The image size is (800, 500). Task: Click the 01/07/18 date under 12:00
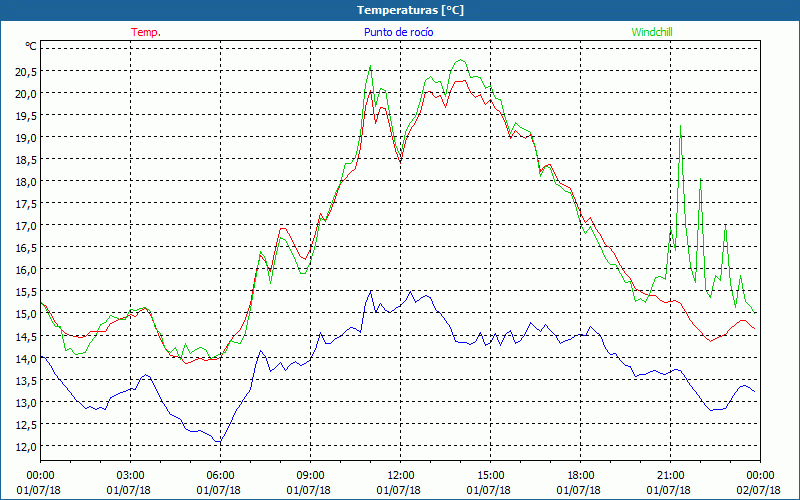tap(399, 490)
